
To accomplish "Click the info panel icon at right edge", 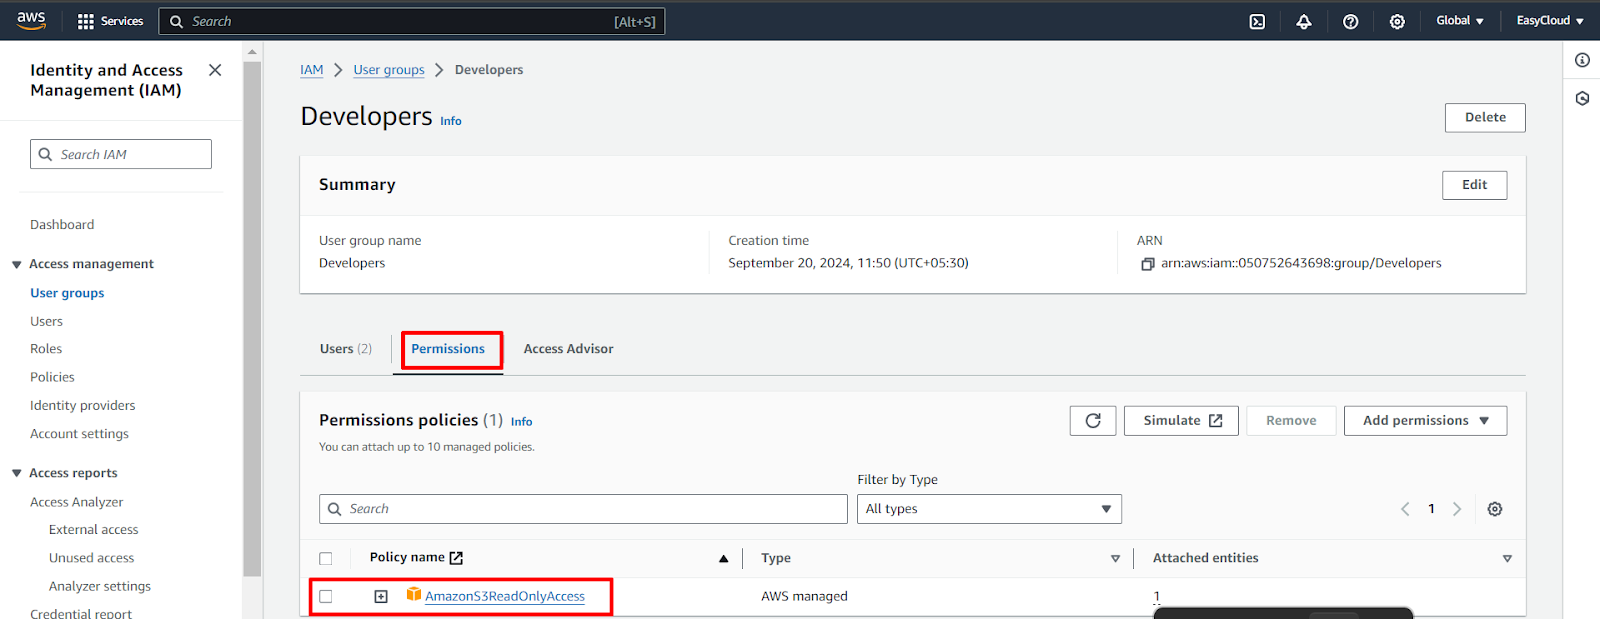I will coord(1582,60).
